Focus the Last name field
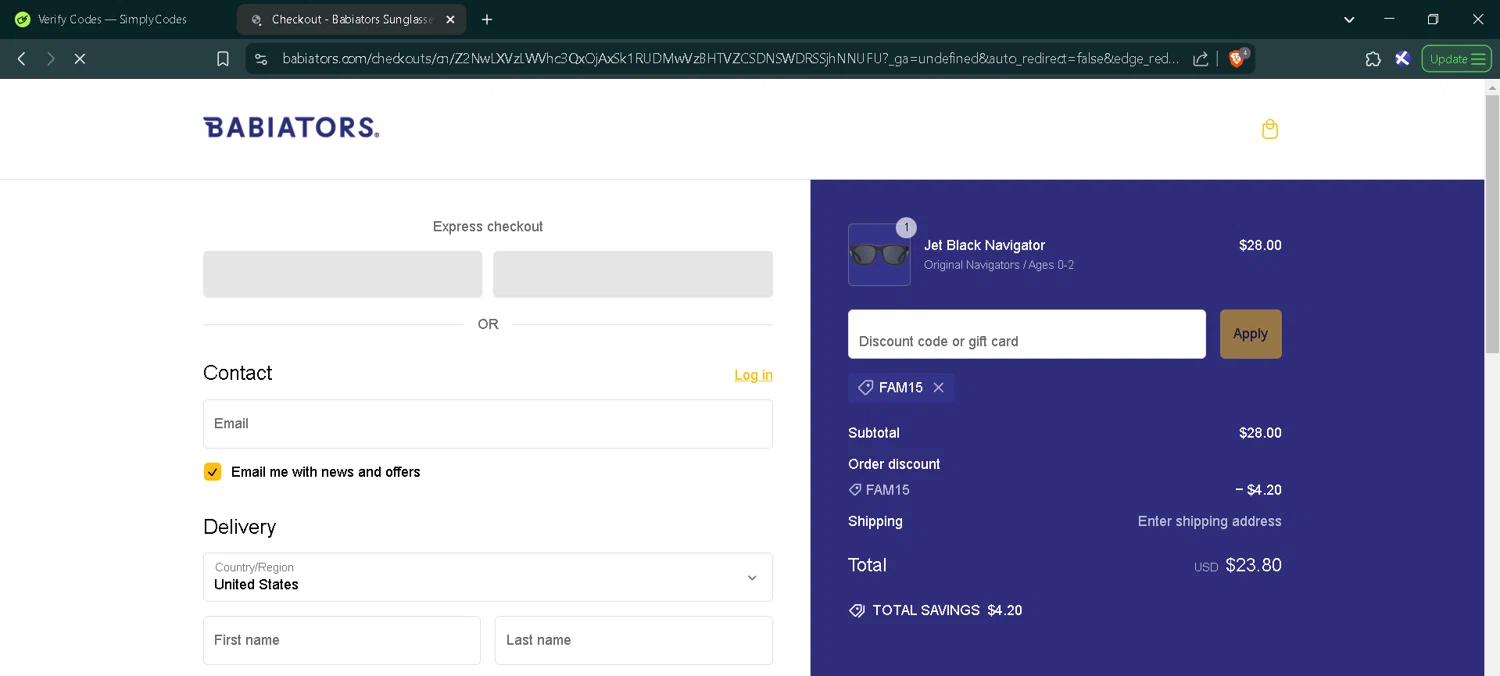Screen dimensions: 1500x676 (634, 640)
